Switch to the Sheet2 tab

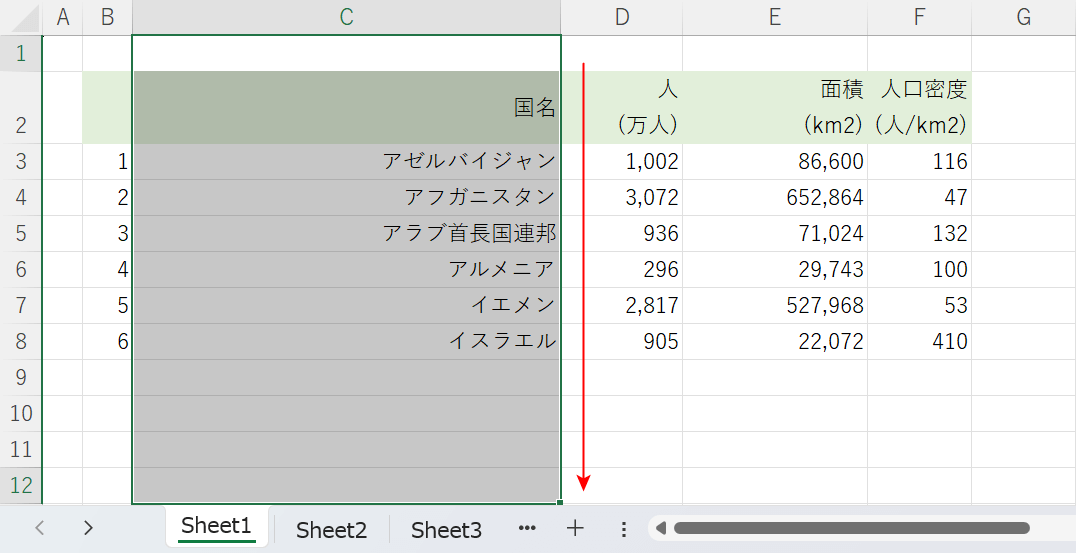click(331, 530)
